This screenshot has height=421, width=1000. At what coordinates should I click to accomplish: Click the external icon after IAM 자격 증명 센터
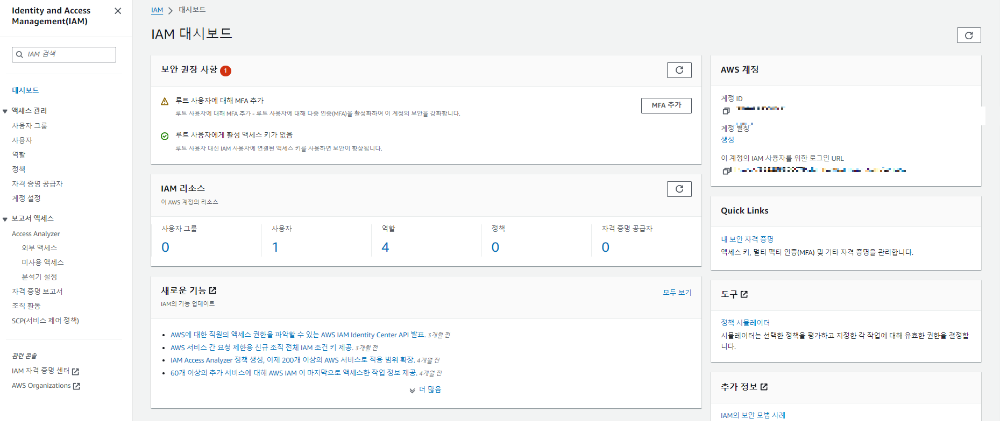[75, 371]
